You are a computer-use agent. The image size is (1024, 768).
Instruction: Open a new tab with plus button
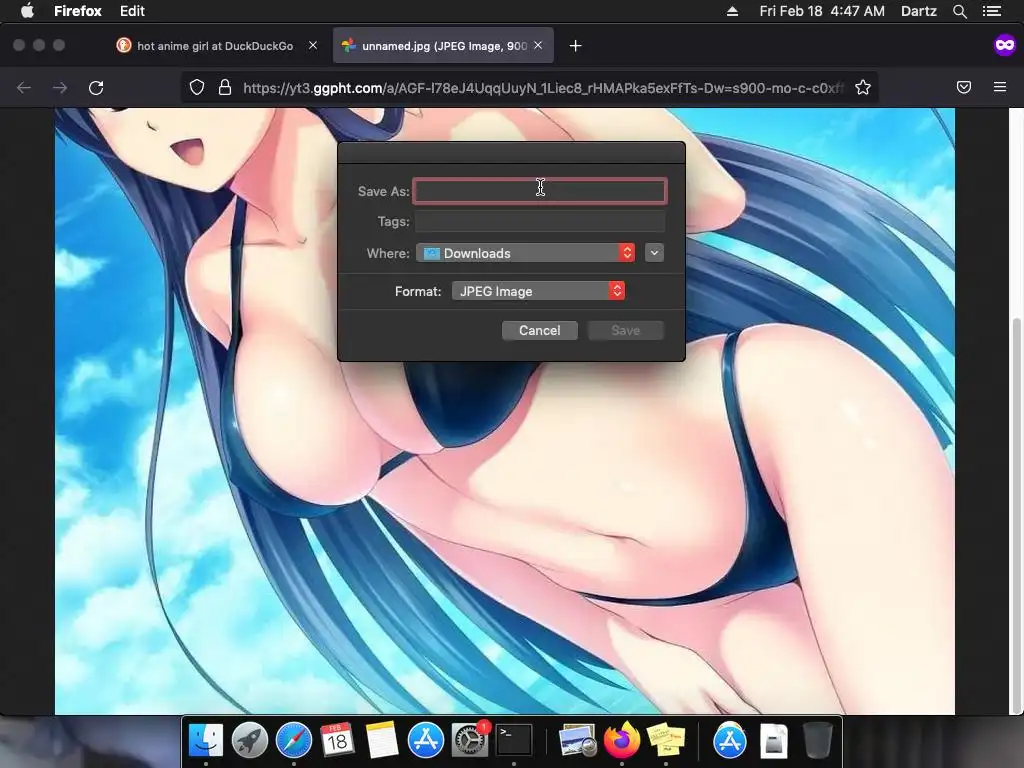575,46
